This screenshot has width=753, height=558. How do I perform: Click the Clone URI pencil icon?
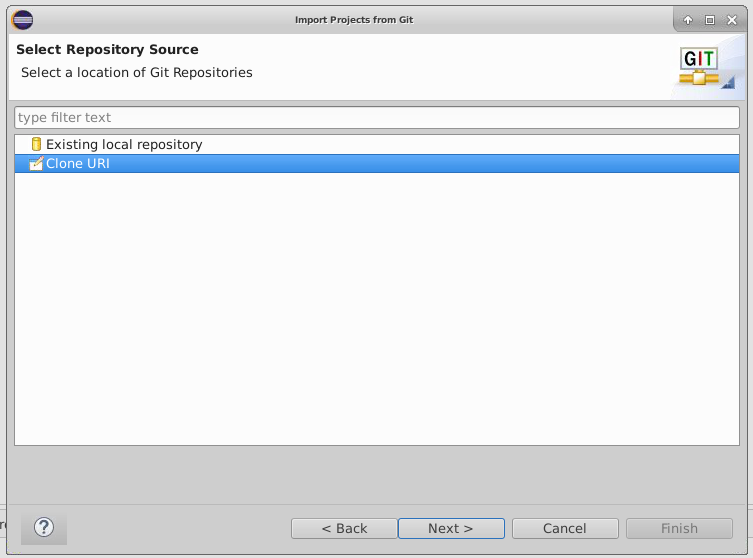point(36,164)
